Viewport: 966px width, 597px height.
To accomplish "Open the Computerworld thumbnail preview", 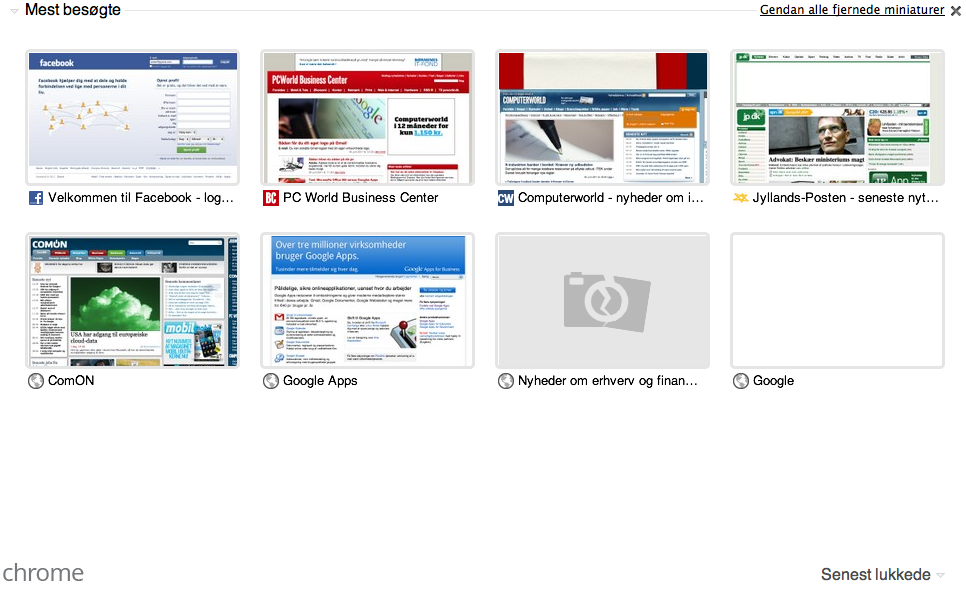I will click(x=603, y=118).
